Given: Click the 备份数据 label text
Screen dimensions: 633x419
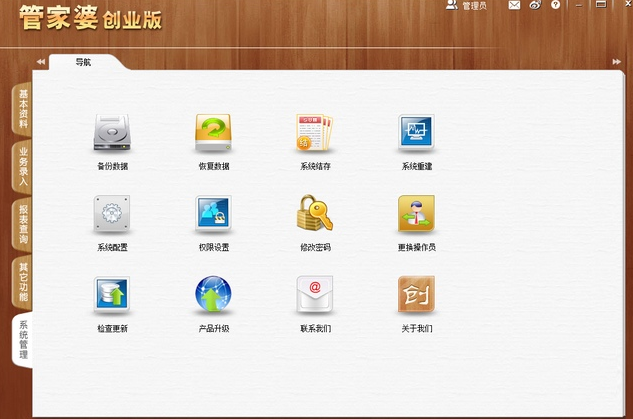Looking at the screenshot, I should point(113,166).
